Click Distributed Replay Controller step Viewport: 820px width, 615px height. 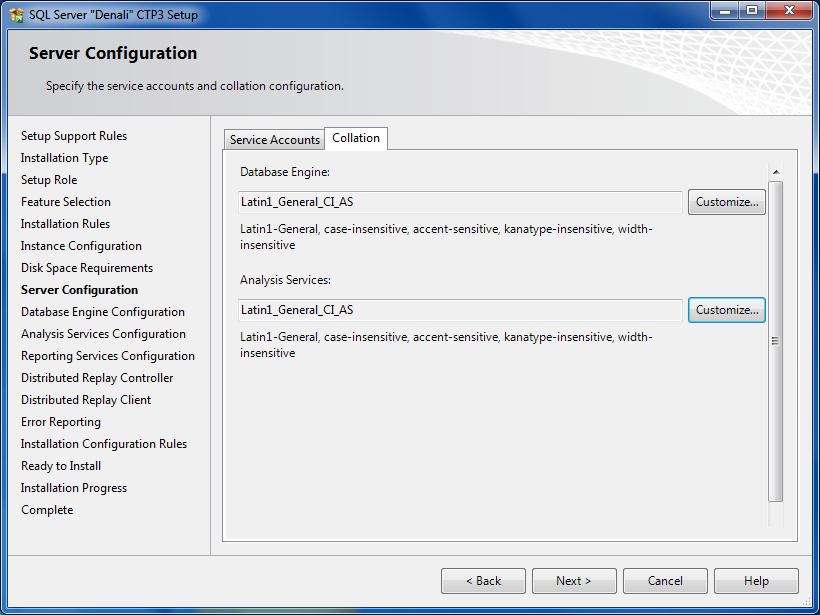tap(97, 378)
